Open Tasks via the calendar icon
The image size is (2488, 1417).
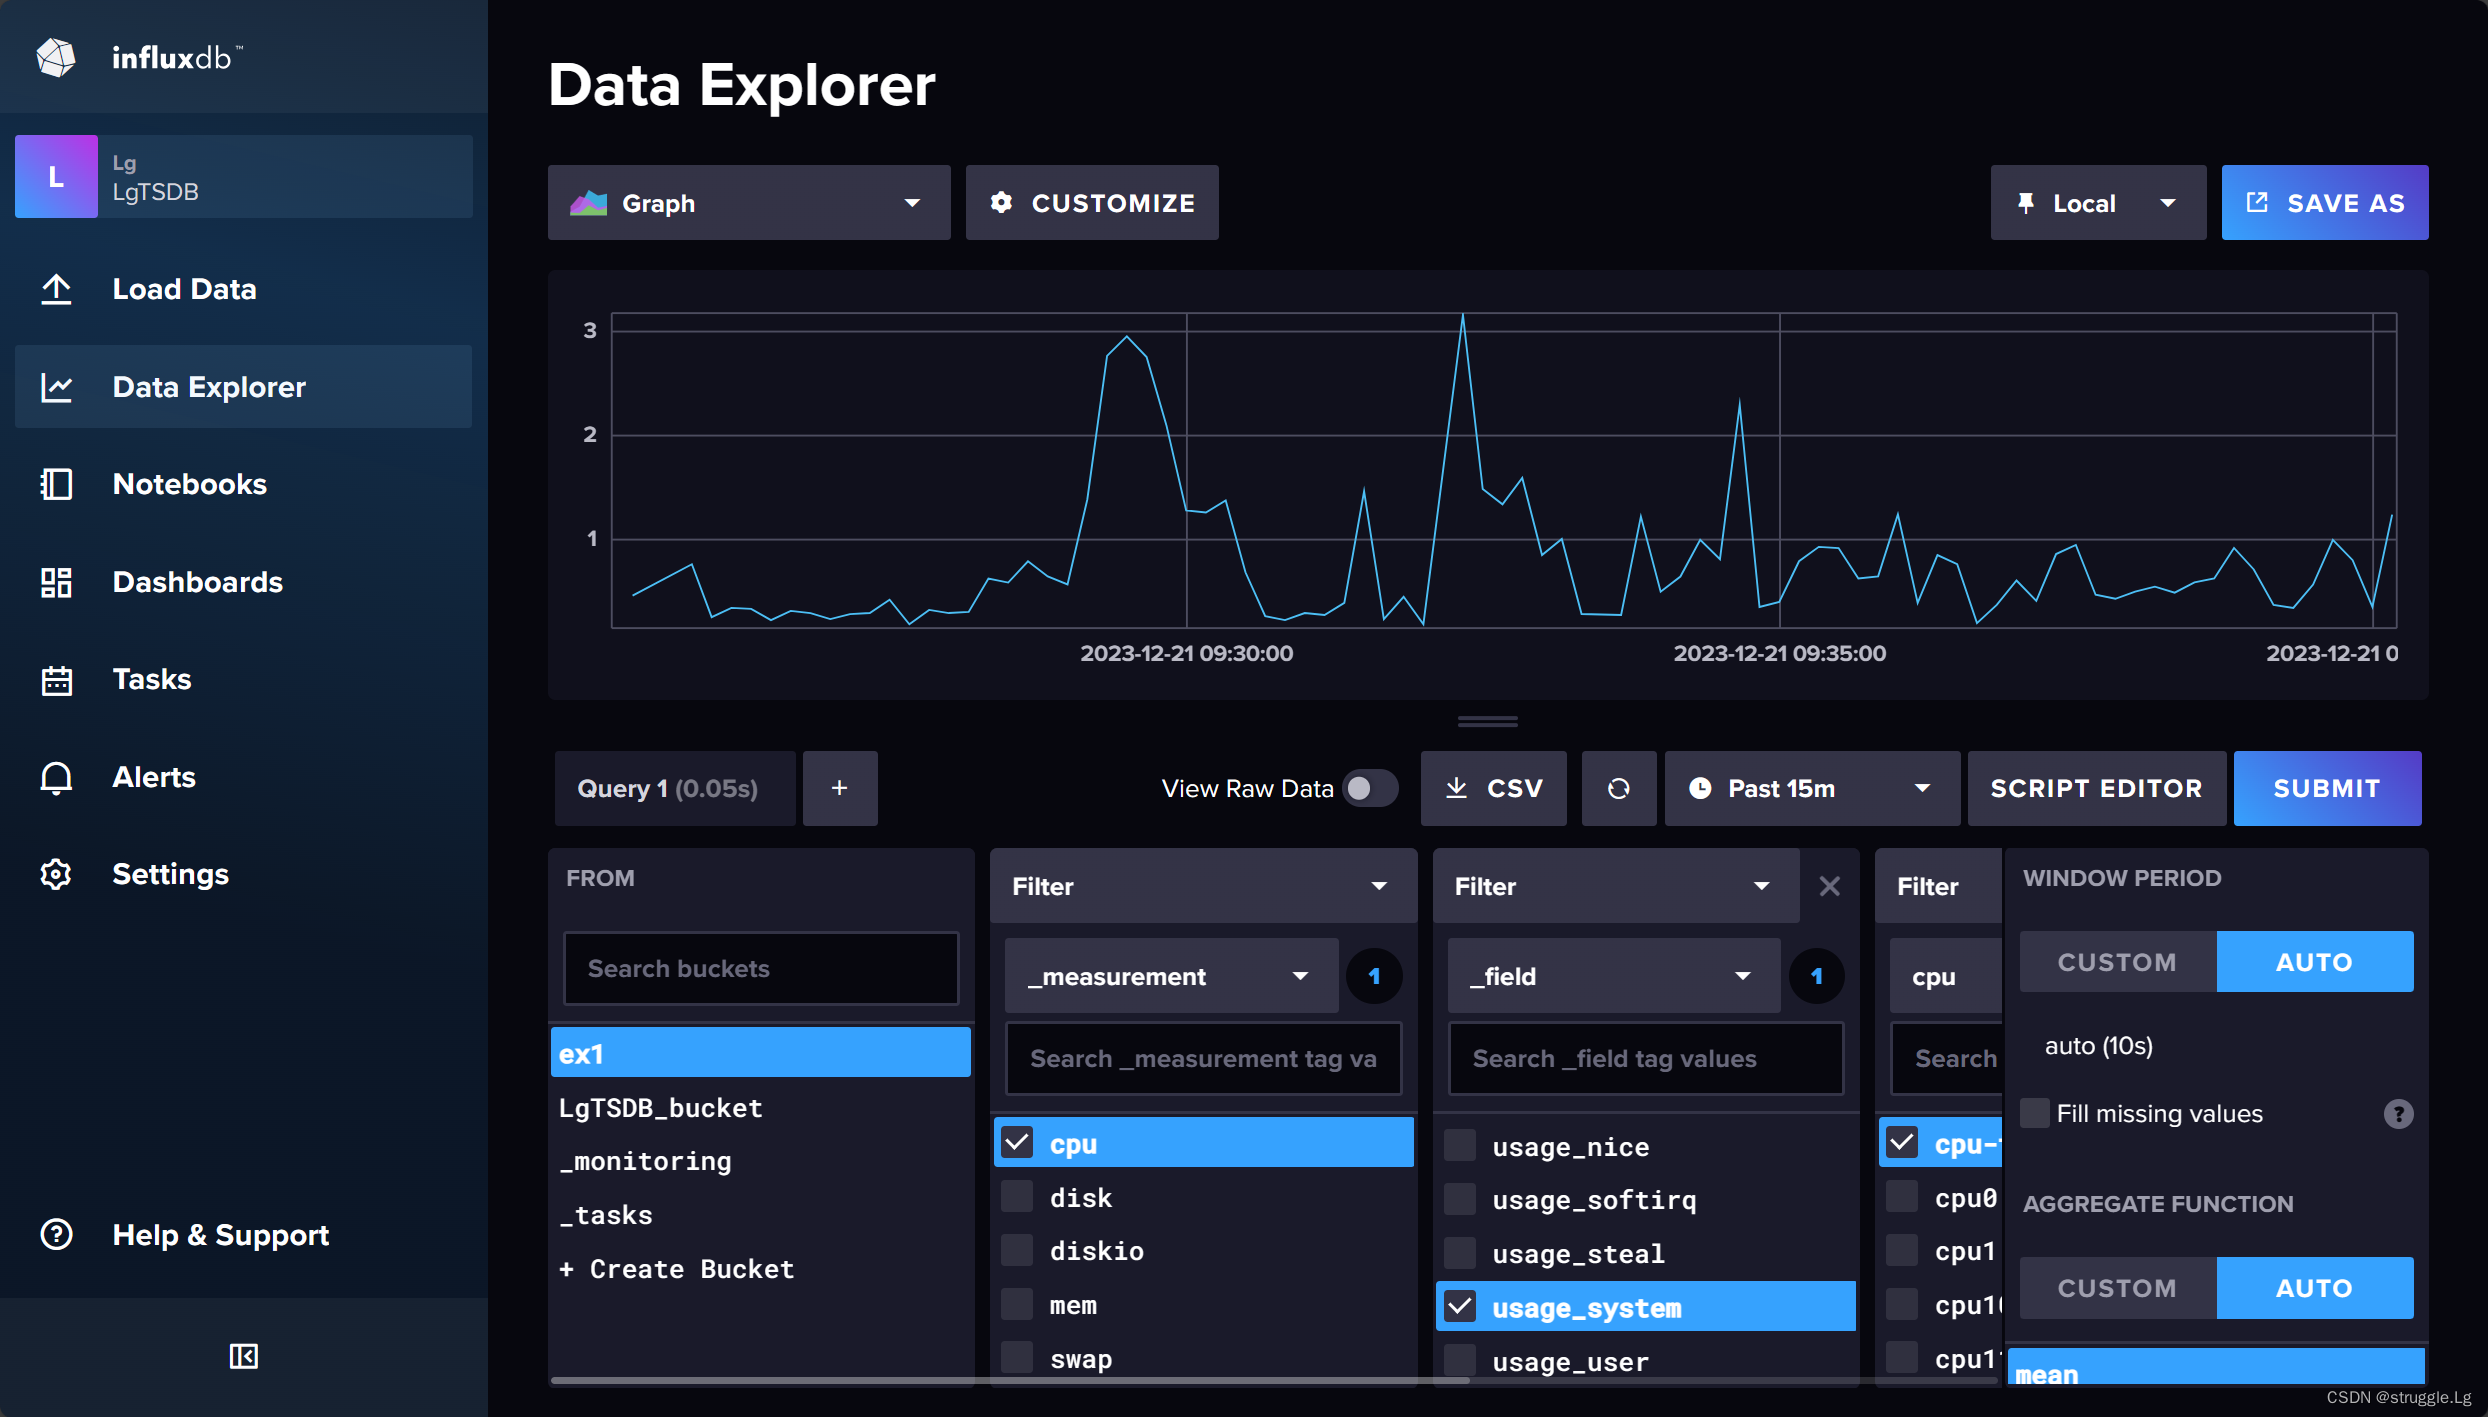tap(56, 680)
